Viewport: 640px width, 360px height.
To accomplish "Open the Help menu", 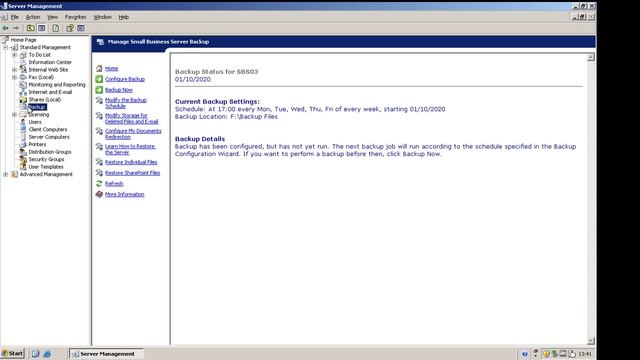I will (124, 17).
